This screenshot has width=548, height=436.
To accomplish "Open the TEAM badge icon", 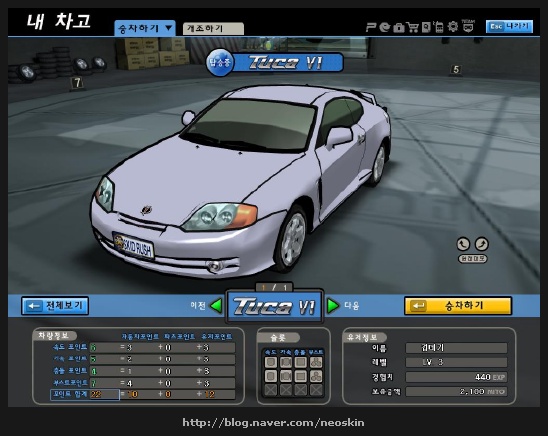I will point(468,27).
